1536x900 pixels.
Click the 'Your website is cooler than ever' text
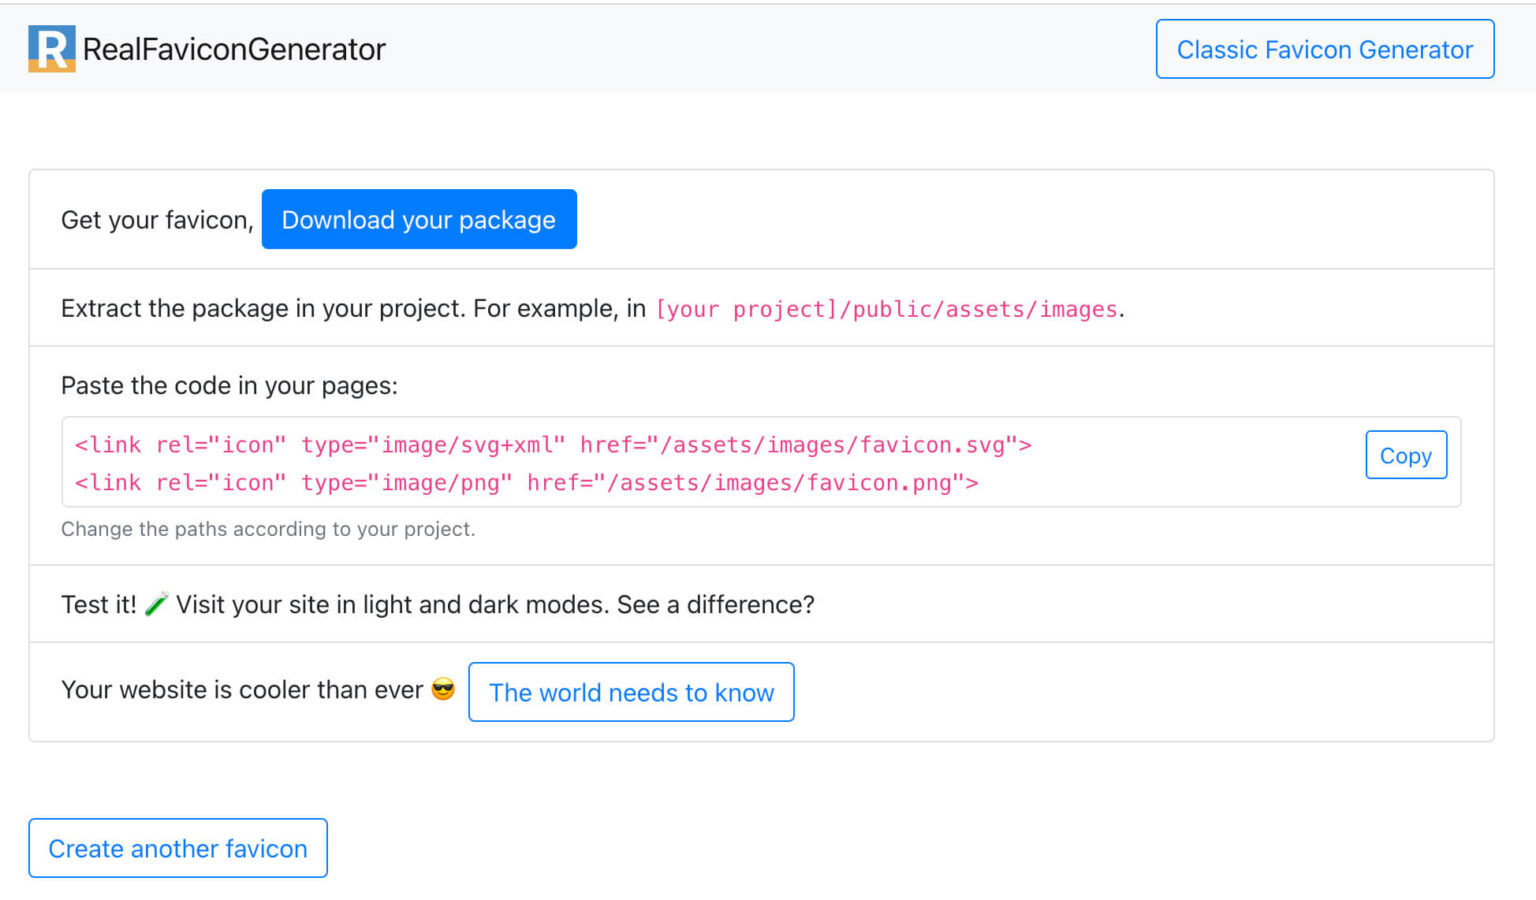coord(241,689)
